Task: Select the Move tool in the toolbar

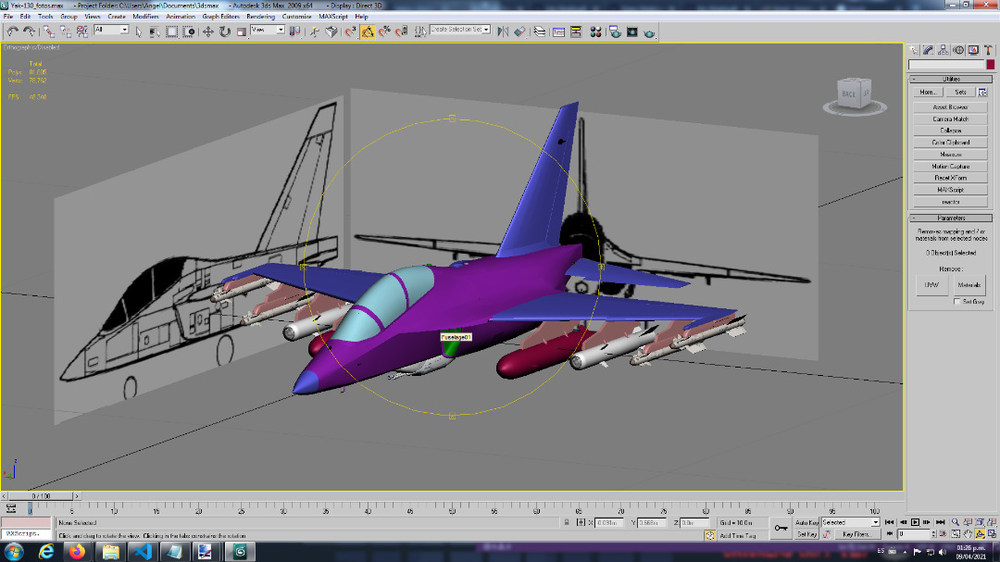Action: (208, 32)
